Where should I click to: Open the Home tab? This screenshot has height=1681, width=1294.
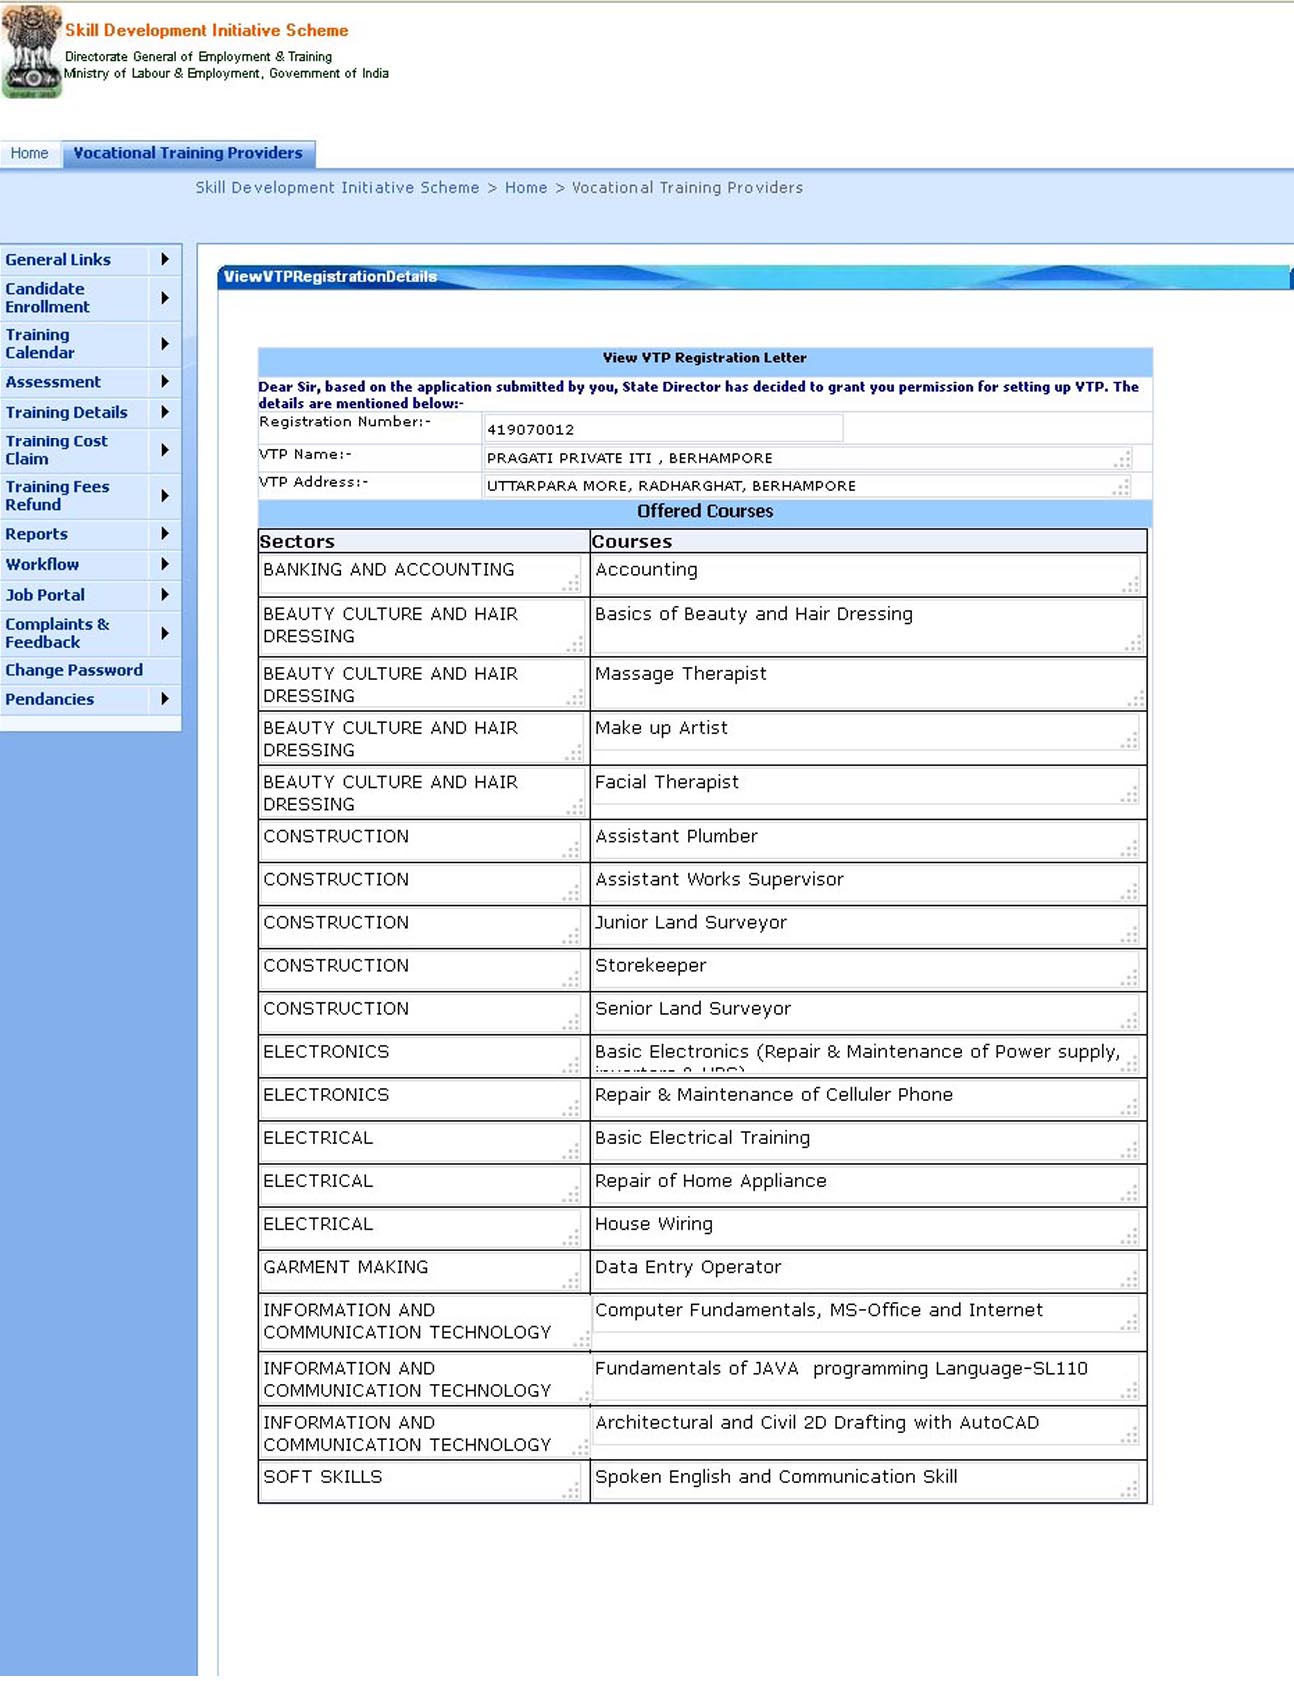click(30, 153)
